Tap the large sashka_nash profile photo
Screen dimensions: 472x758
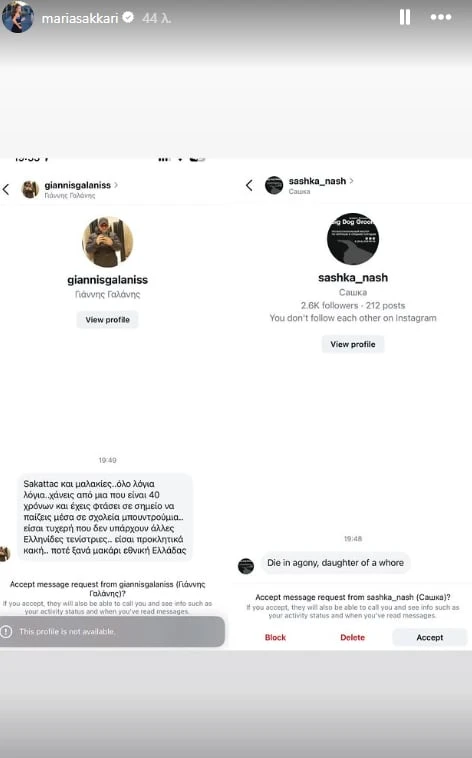tap(353, 239)
